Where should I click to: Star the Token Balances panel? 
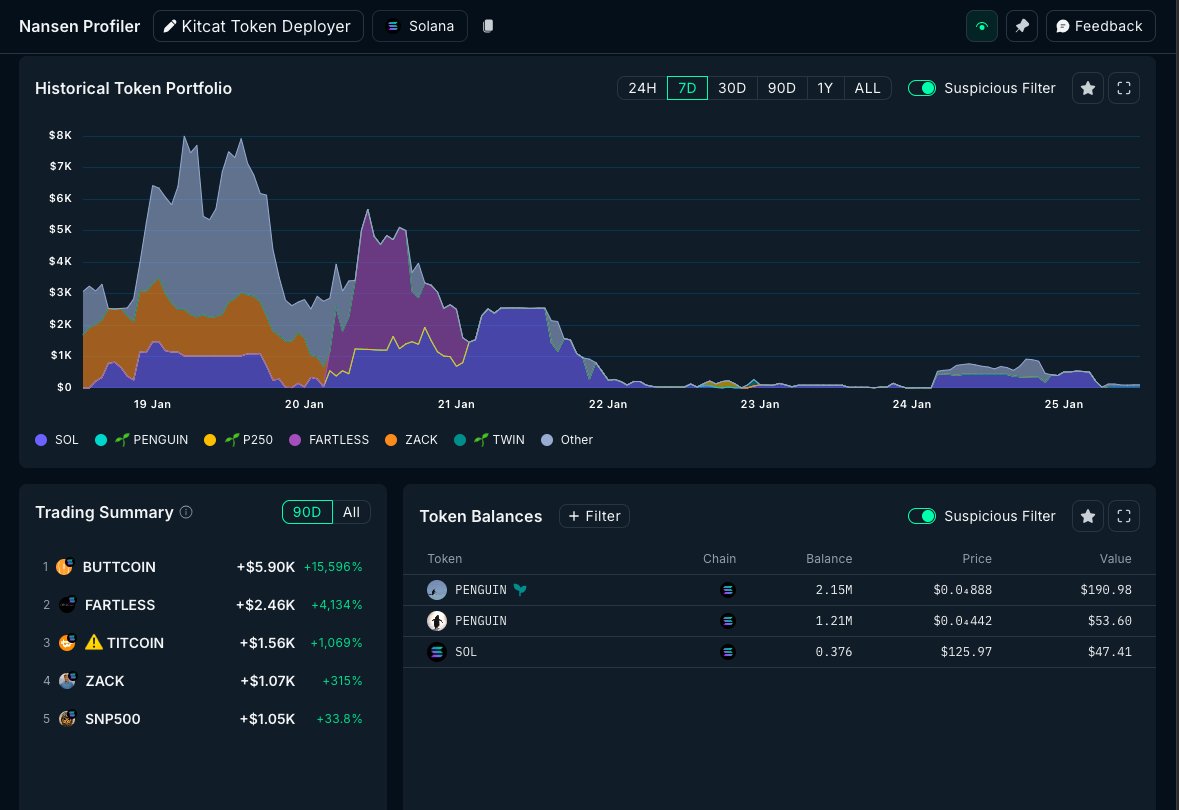[1087, 516]
